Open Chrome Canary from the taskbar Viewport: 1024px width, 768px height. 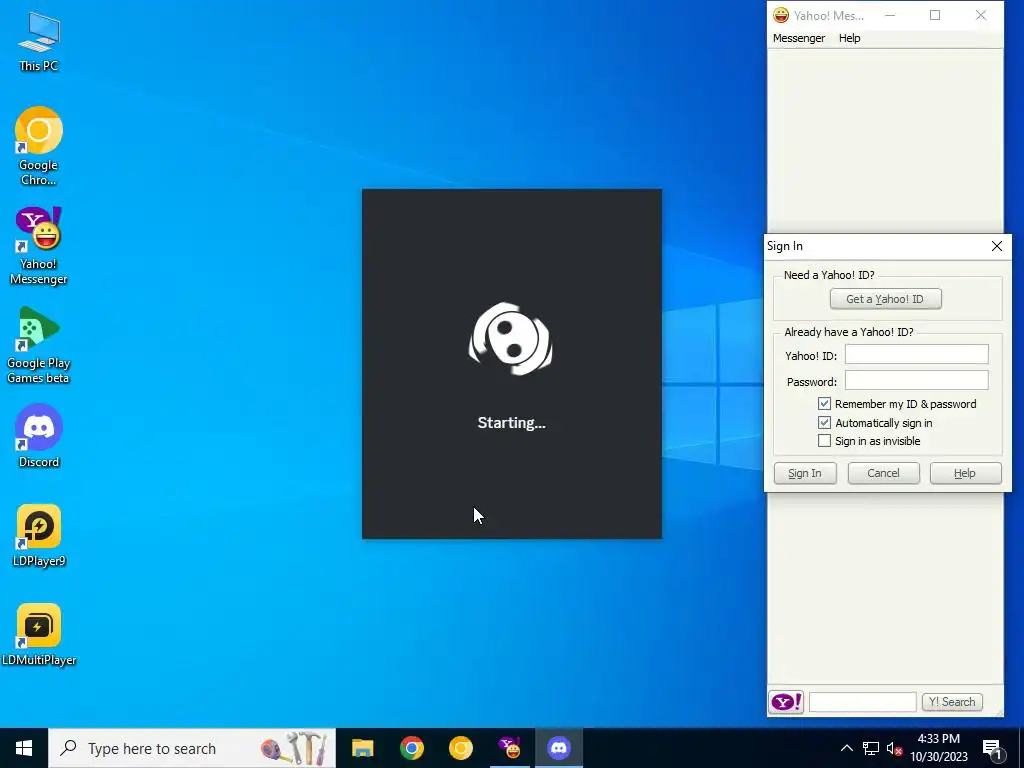[460, 748]
